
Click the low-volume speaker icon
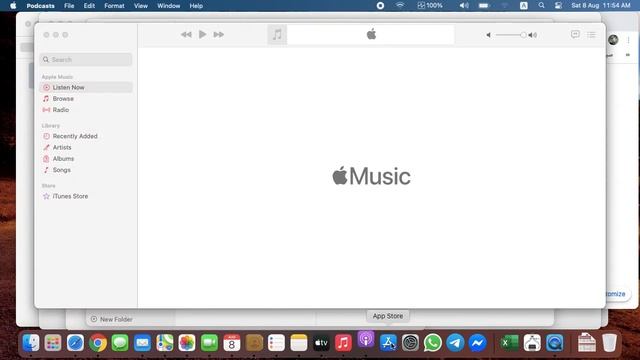click(x=488, y=35)
